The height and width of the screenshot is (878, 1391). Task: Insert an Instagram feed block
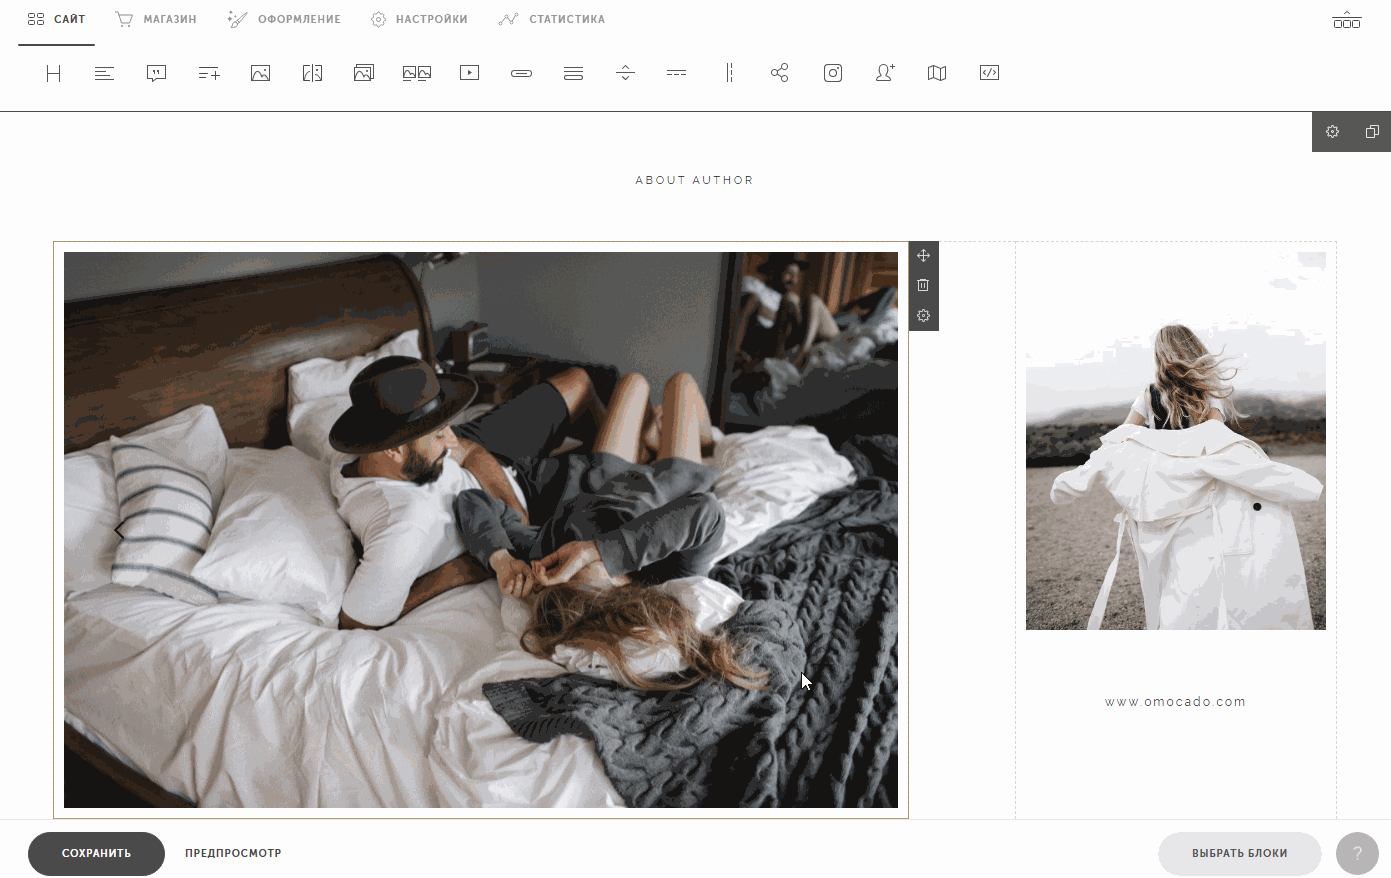click(832, 72)
